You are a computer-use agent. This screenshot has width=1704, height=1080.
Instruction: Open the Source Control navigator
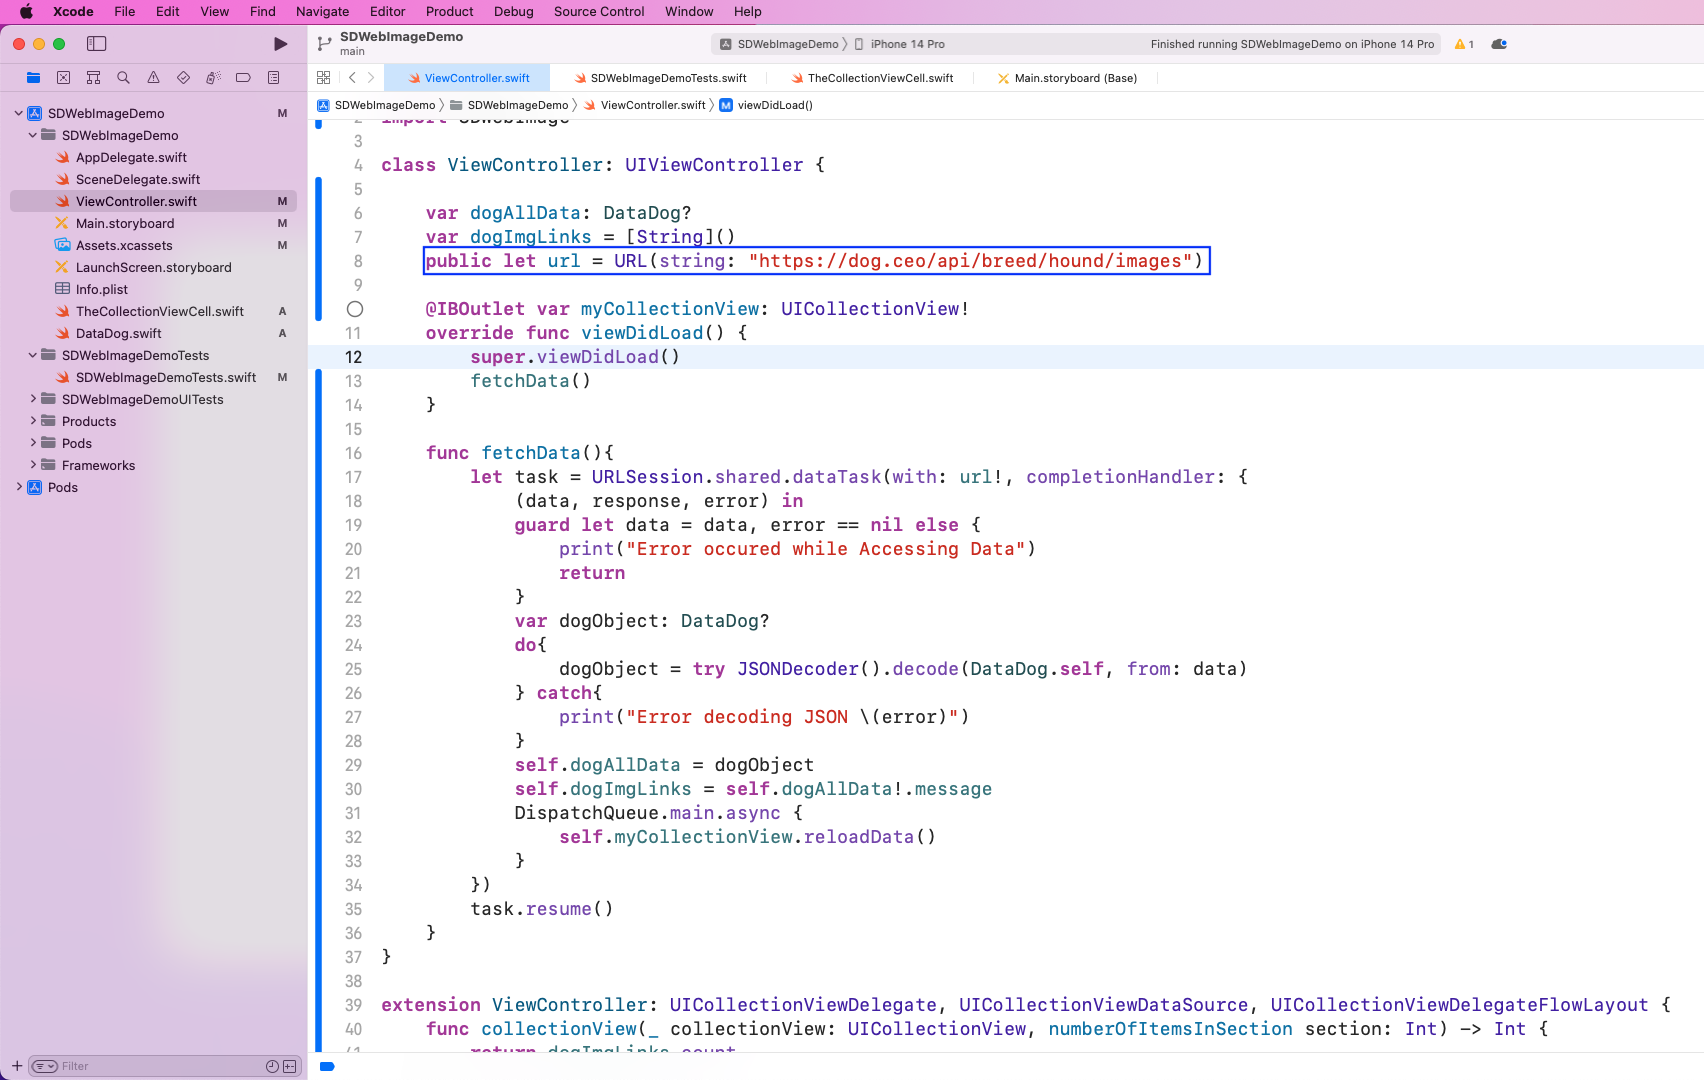63,77
